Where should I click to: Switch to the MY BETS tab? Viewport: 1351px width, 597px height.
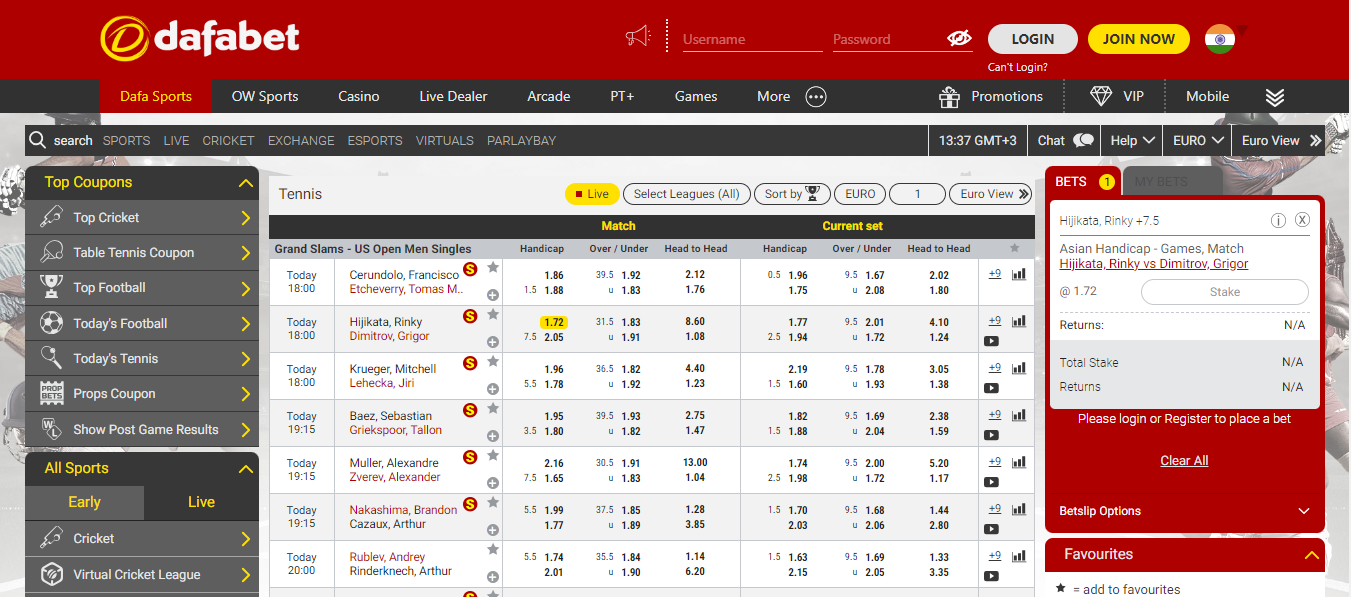coord(1160,182)
